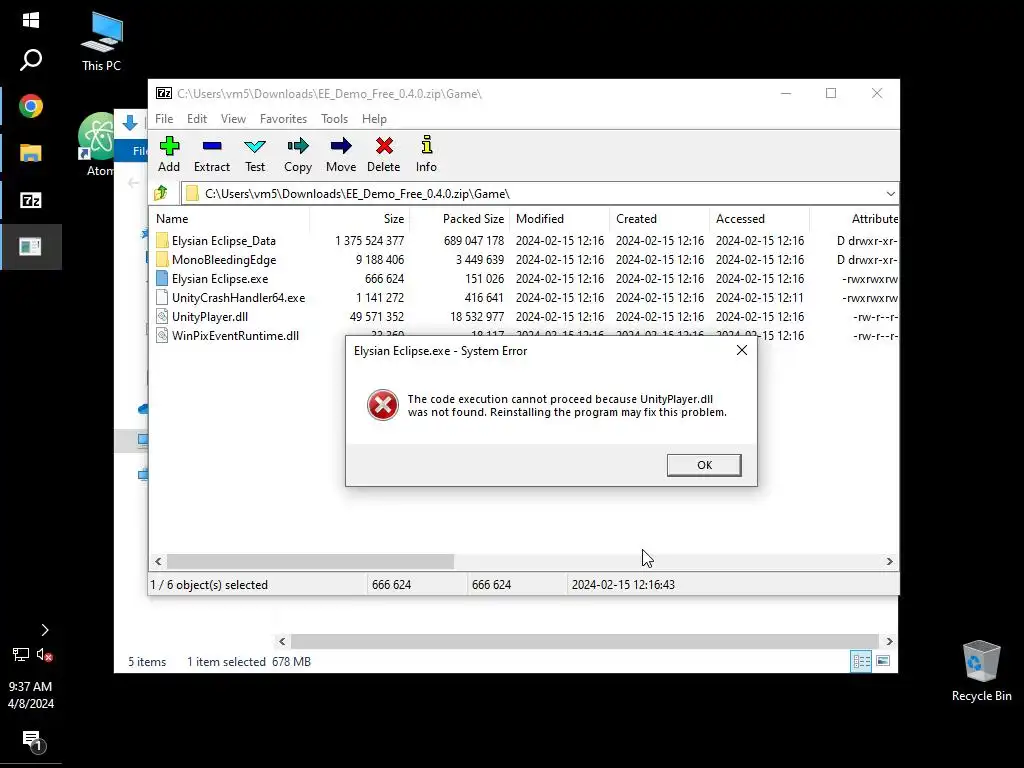Sort by Packed Size column header

[460, 219]
